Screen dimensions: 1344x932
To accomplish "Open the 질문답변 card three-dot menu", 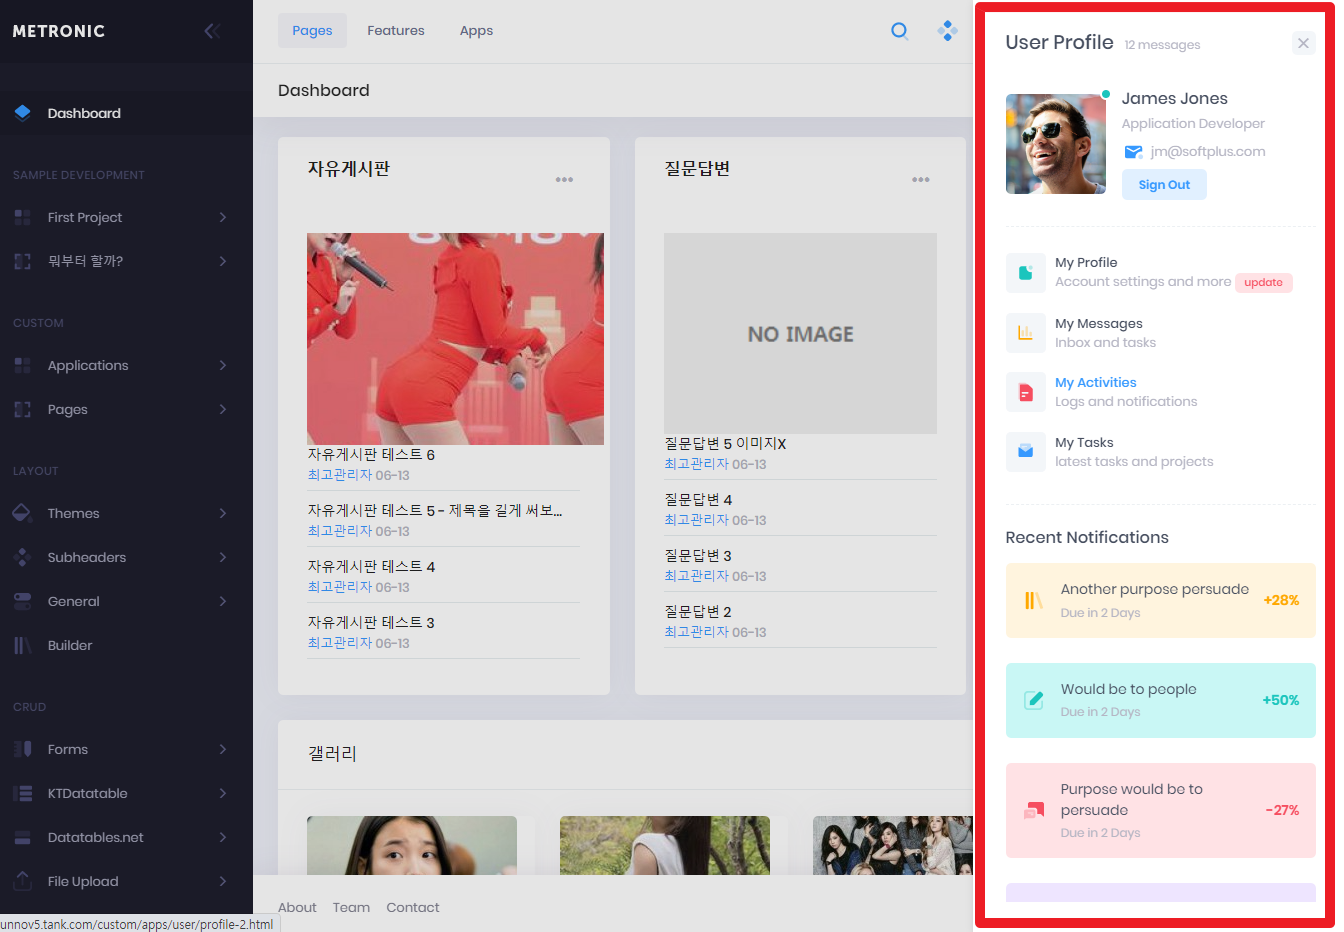I will coord(920,180).
